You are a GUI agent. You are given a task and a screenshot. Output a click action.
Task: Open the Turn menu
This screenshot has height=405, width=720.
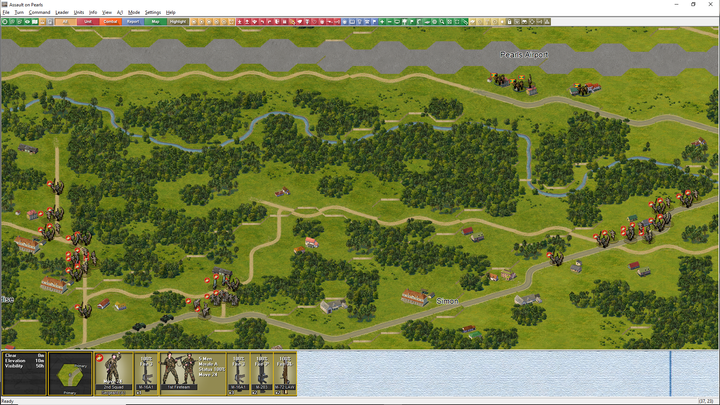pyautogui.click(x=19, y=12)
